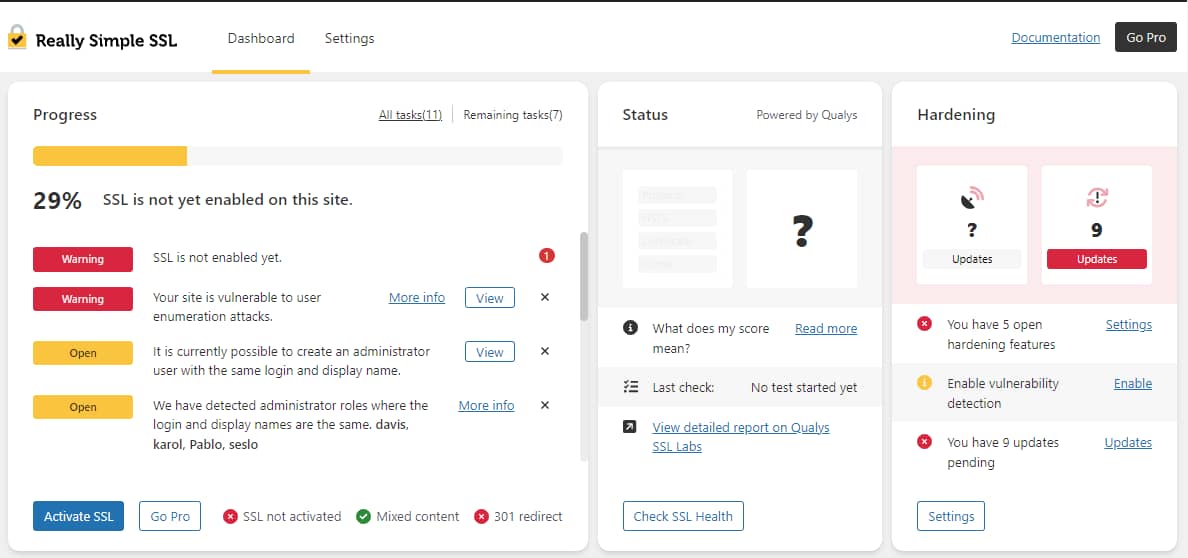Screen dimensions: 1188x558
Task: Dismiss the detected administrator roles notice
Action: (x=545, y=405)
